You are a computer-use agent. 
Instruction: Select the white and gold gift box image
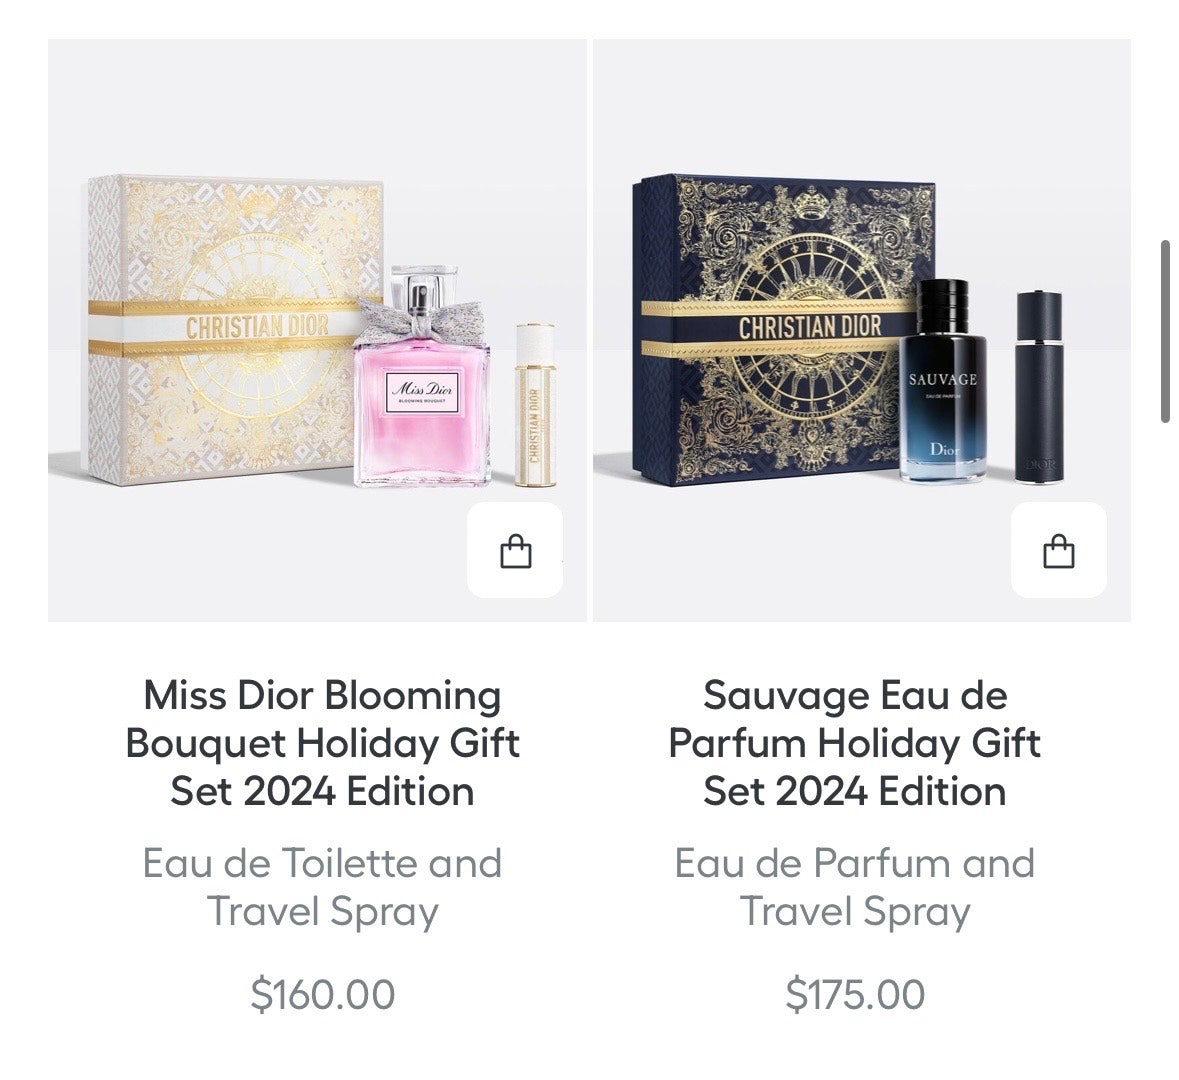226,329
